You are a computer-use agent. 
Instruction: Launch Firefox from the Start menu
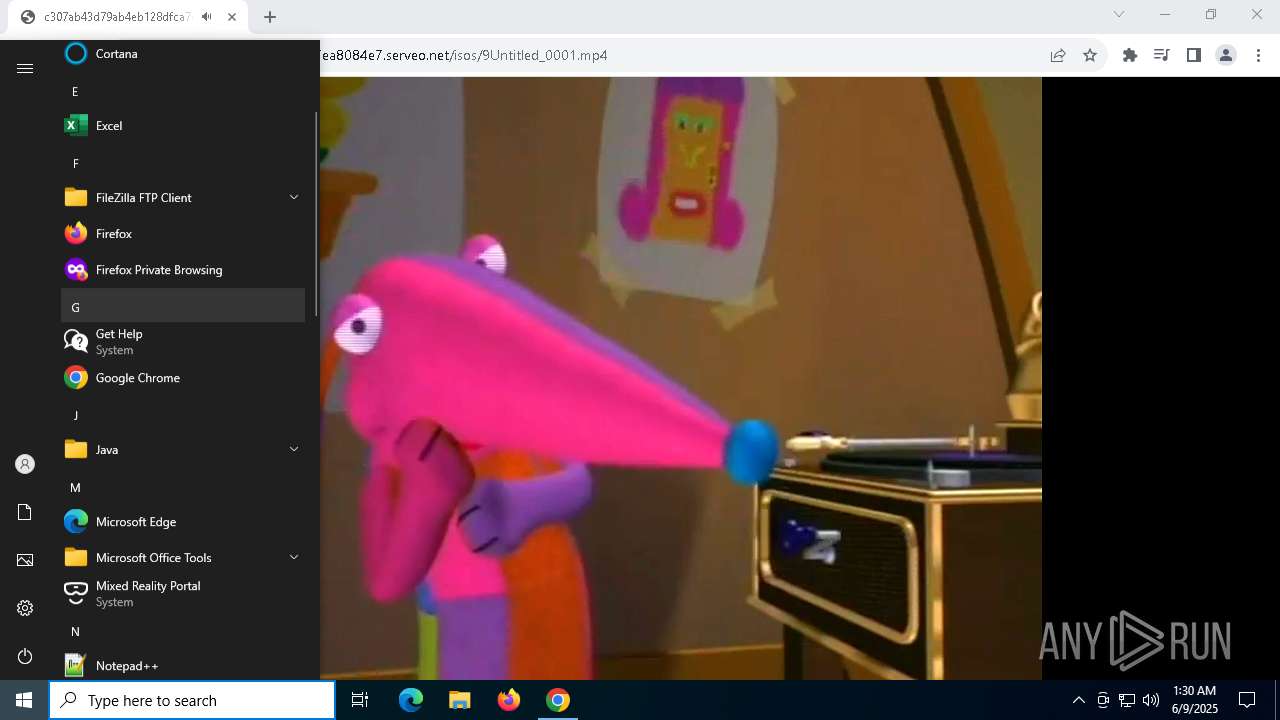pyautogui.click(x=183, y=234)
